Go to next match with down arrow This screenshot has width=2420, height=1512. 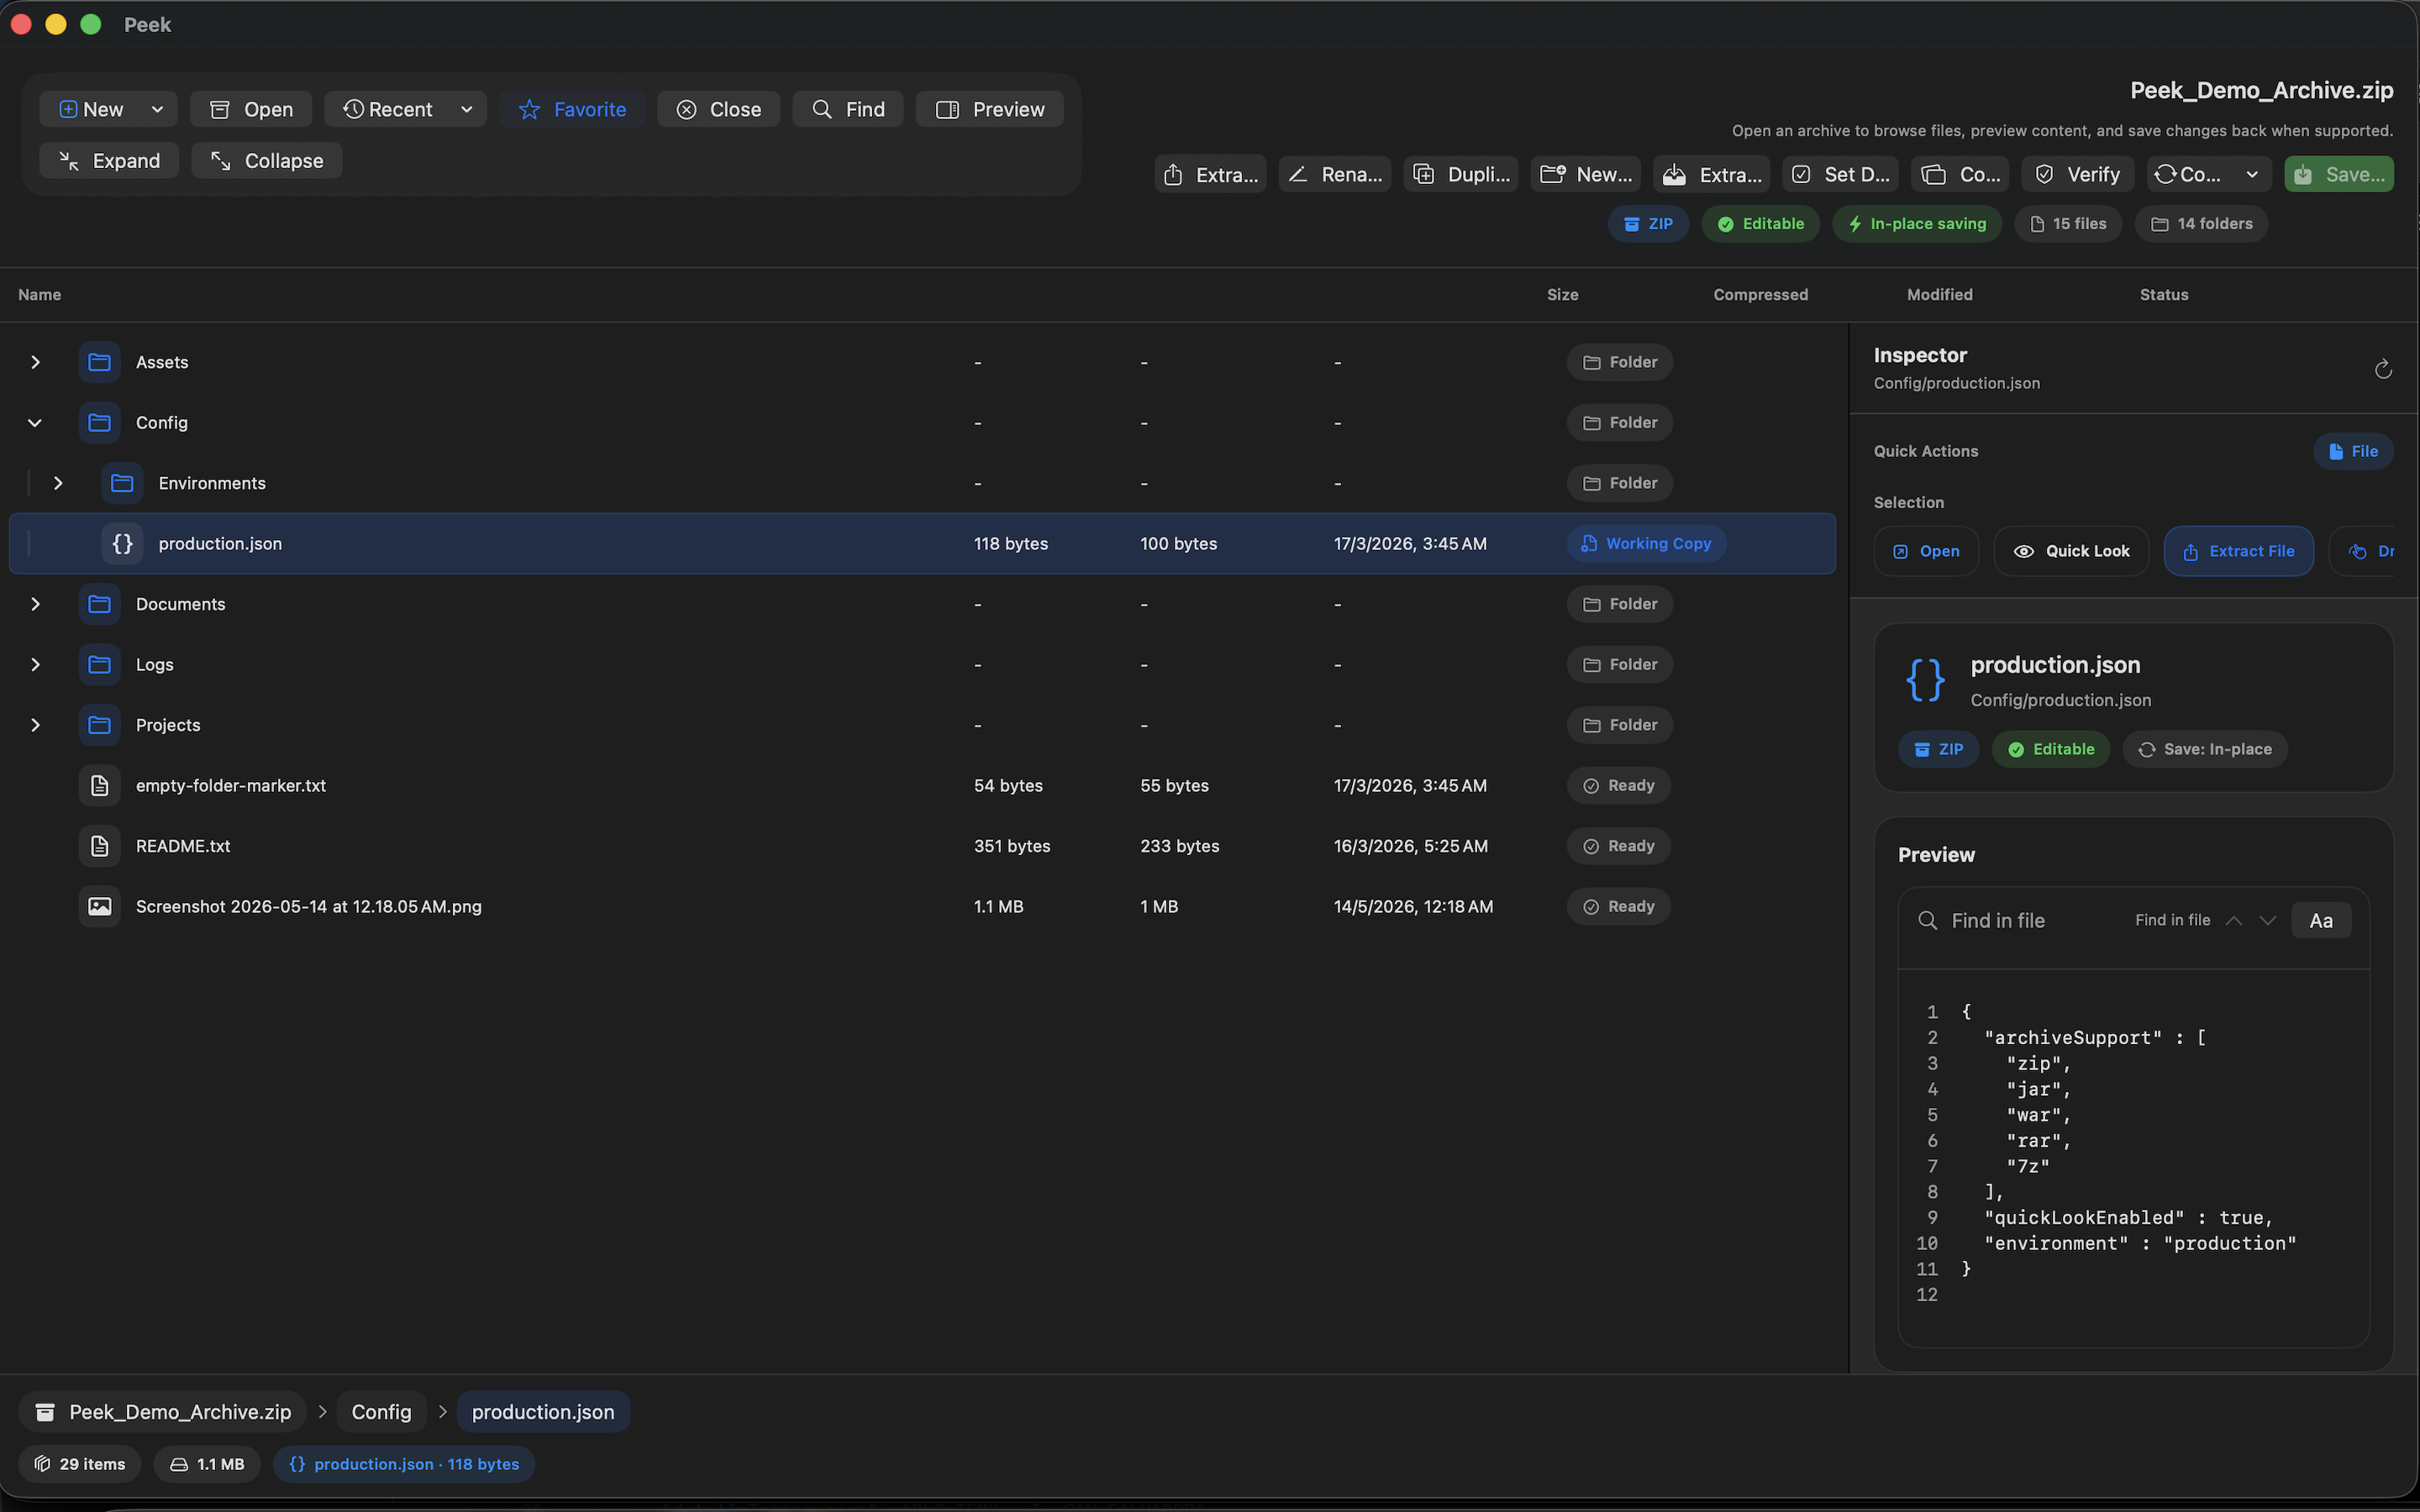(x=2268, y=921)
